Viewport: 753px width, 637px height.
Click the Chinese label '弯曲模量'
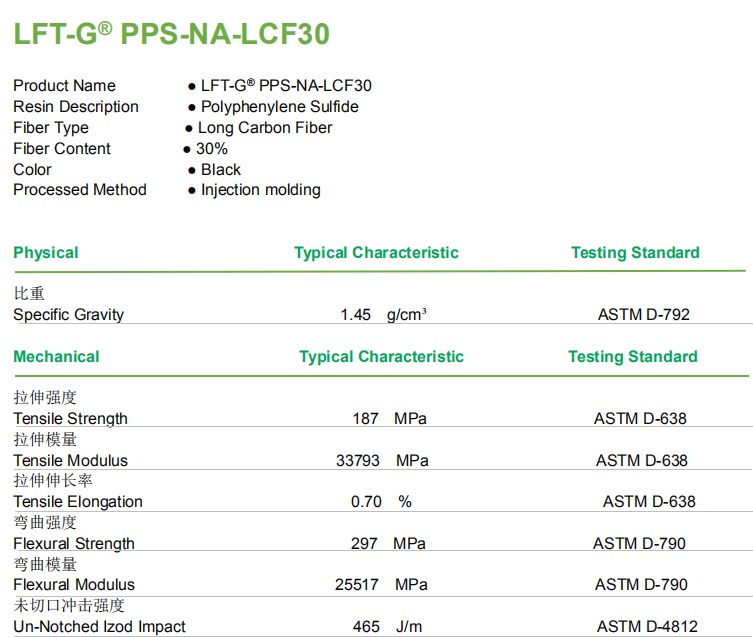(45, 564)
